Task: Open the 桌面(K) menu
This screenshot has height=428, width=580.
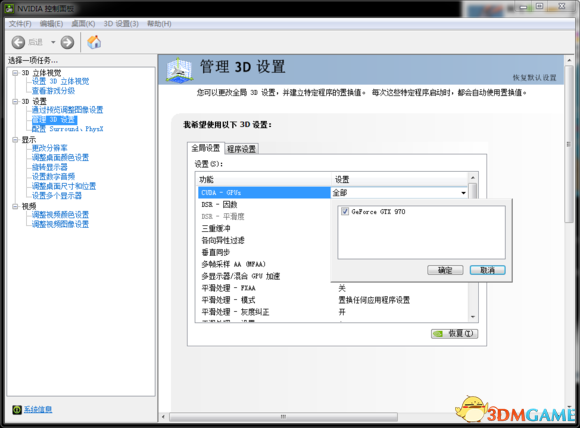Action: click(83, 24)
